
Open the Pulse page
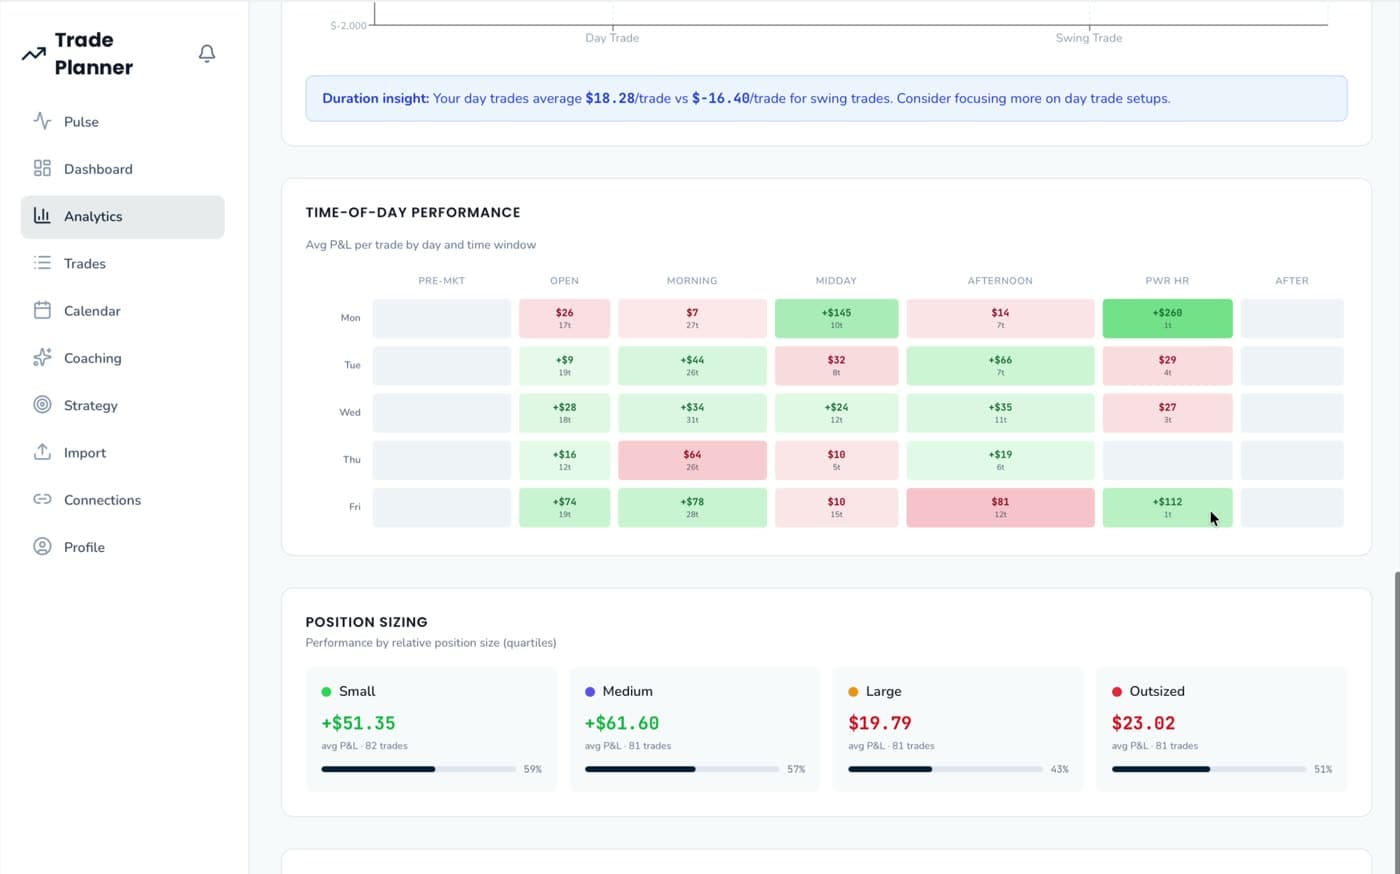pyautogui.click(x=122, y=122)
